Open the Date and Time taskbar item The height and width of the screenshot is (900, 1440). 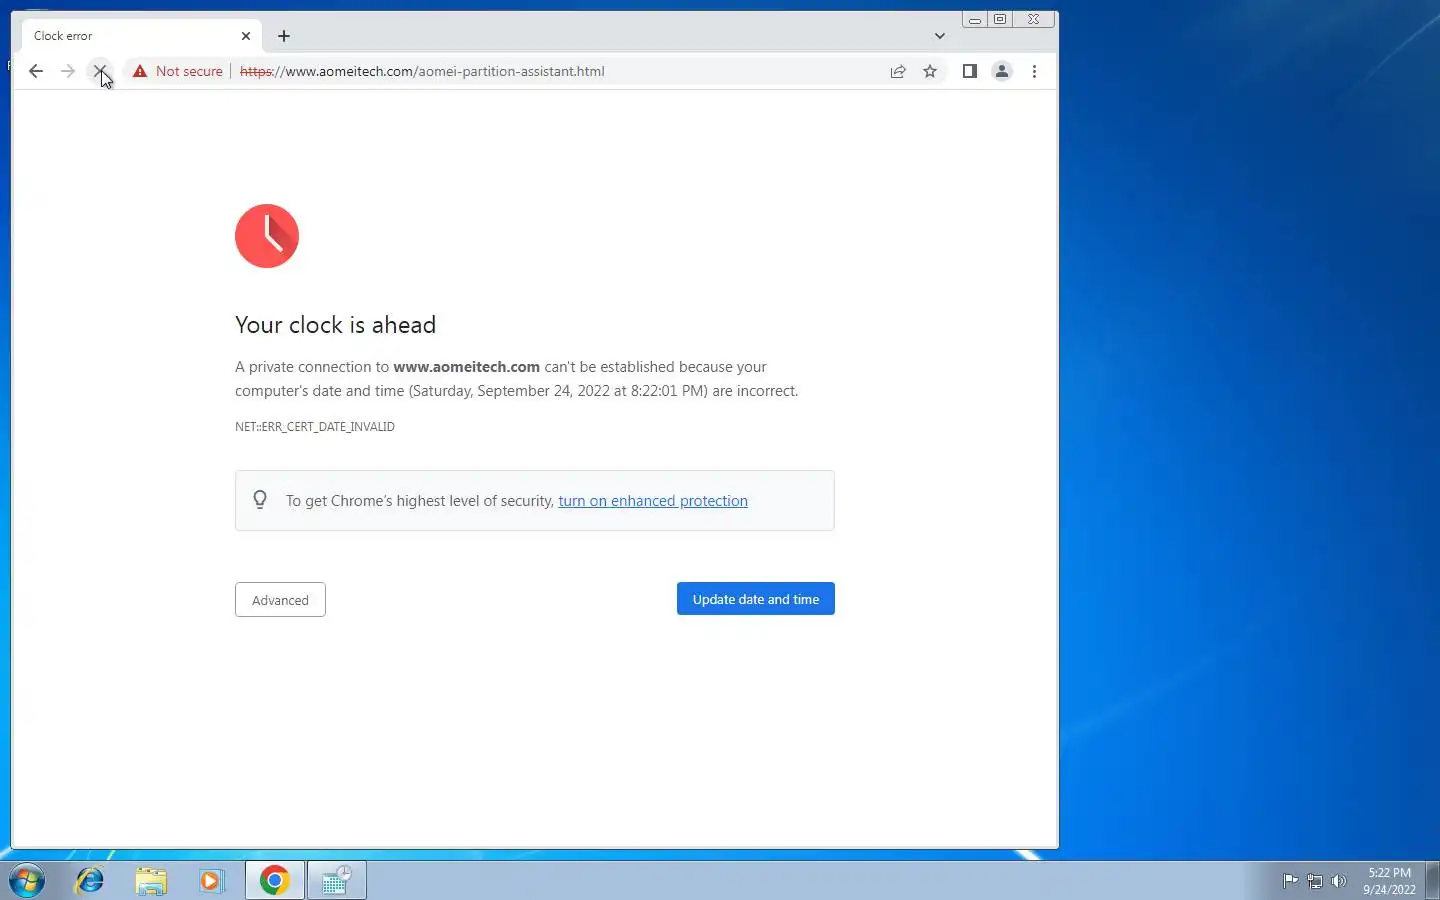pos(336,880)
